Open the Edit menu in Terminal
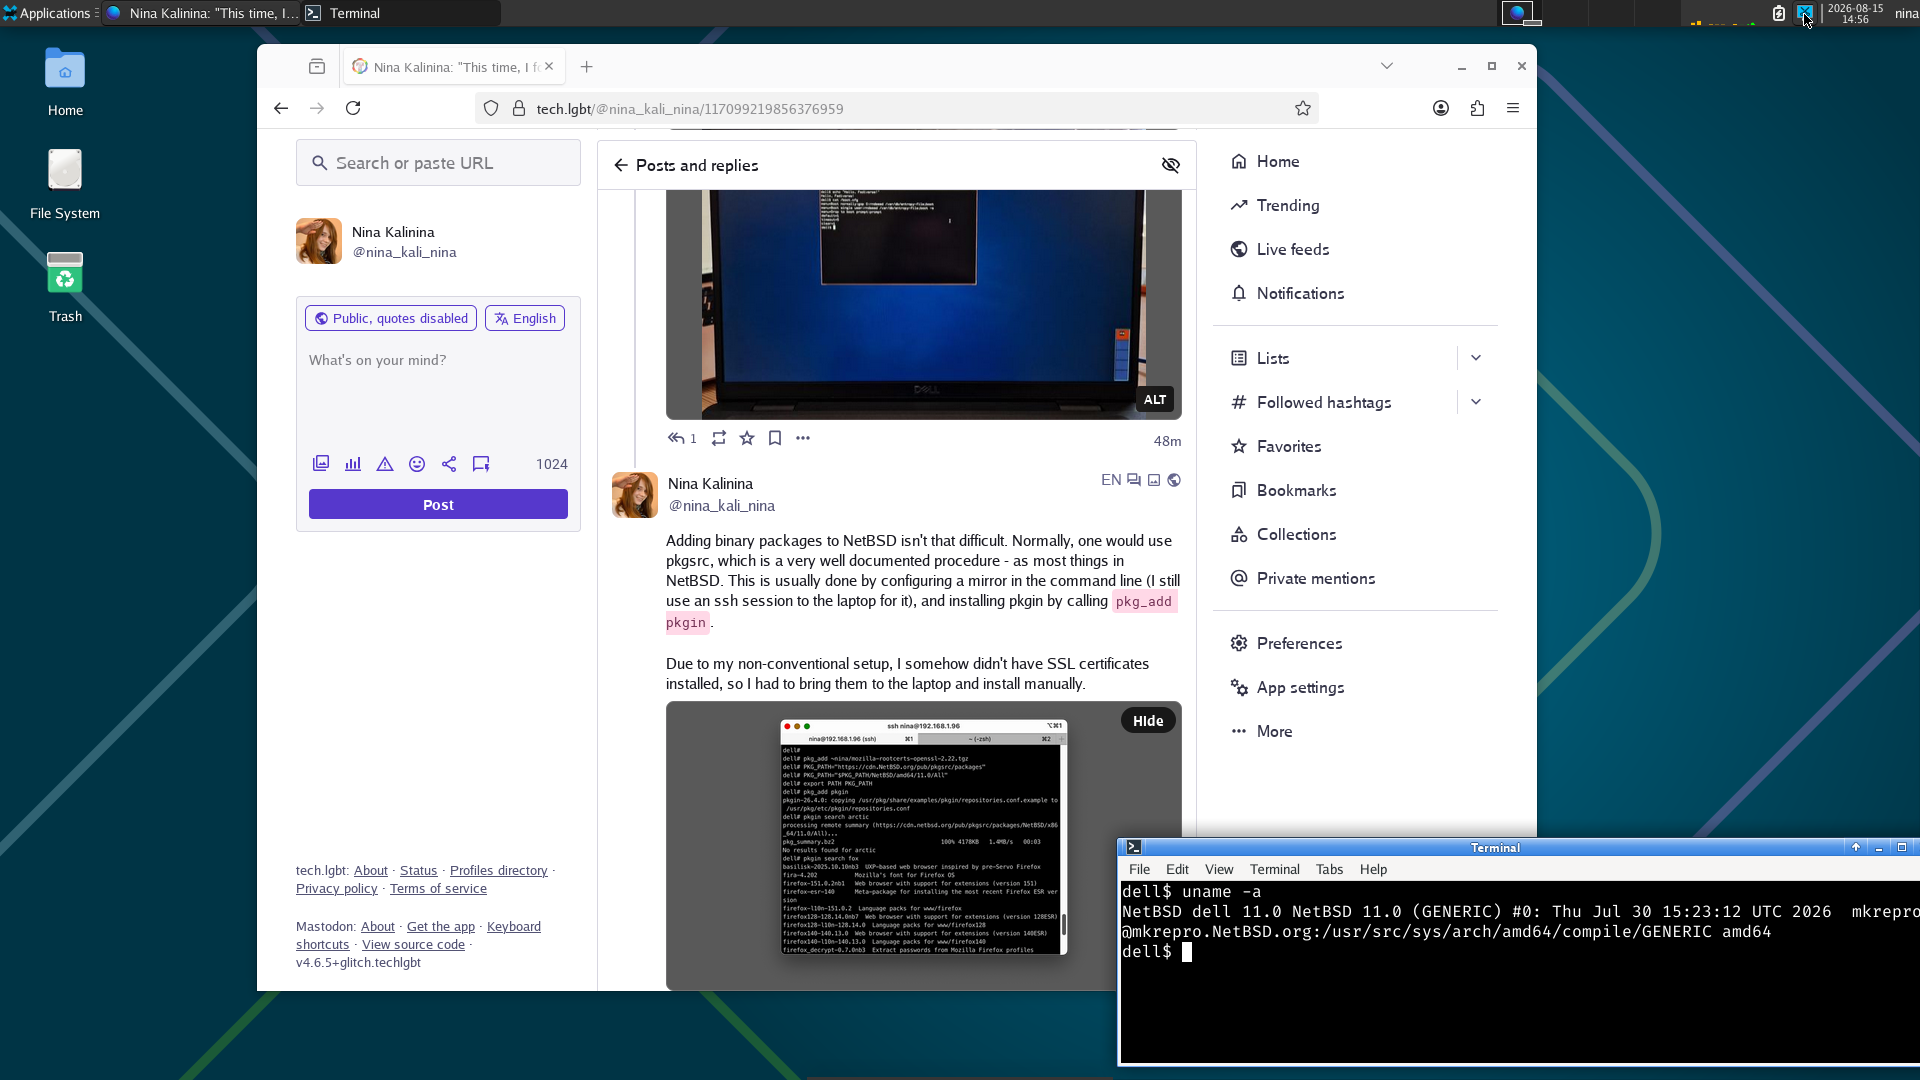The image size is (1920, 1080). click(1177, 869)
